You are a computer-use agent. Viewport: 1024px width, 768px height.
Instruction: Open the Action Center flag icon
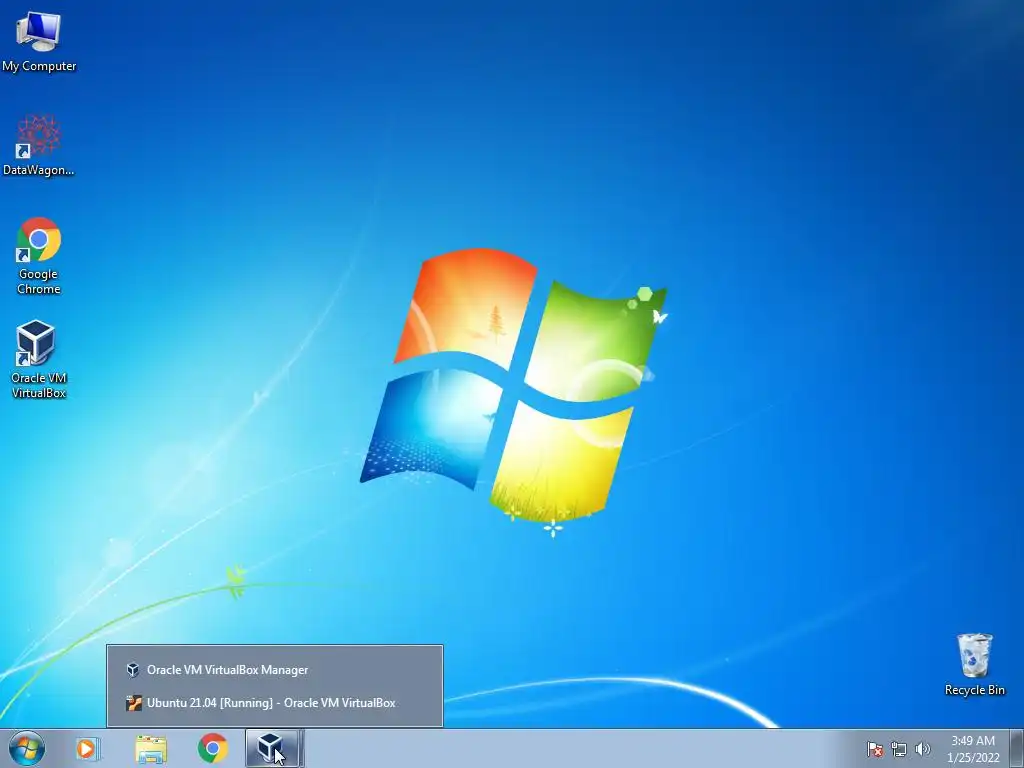click(874, 749)
